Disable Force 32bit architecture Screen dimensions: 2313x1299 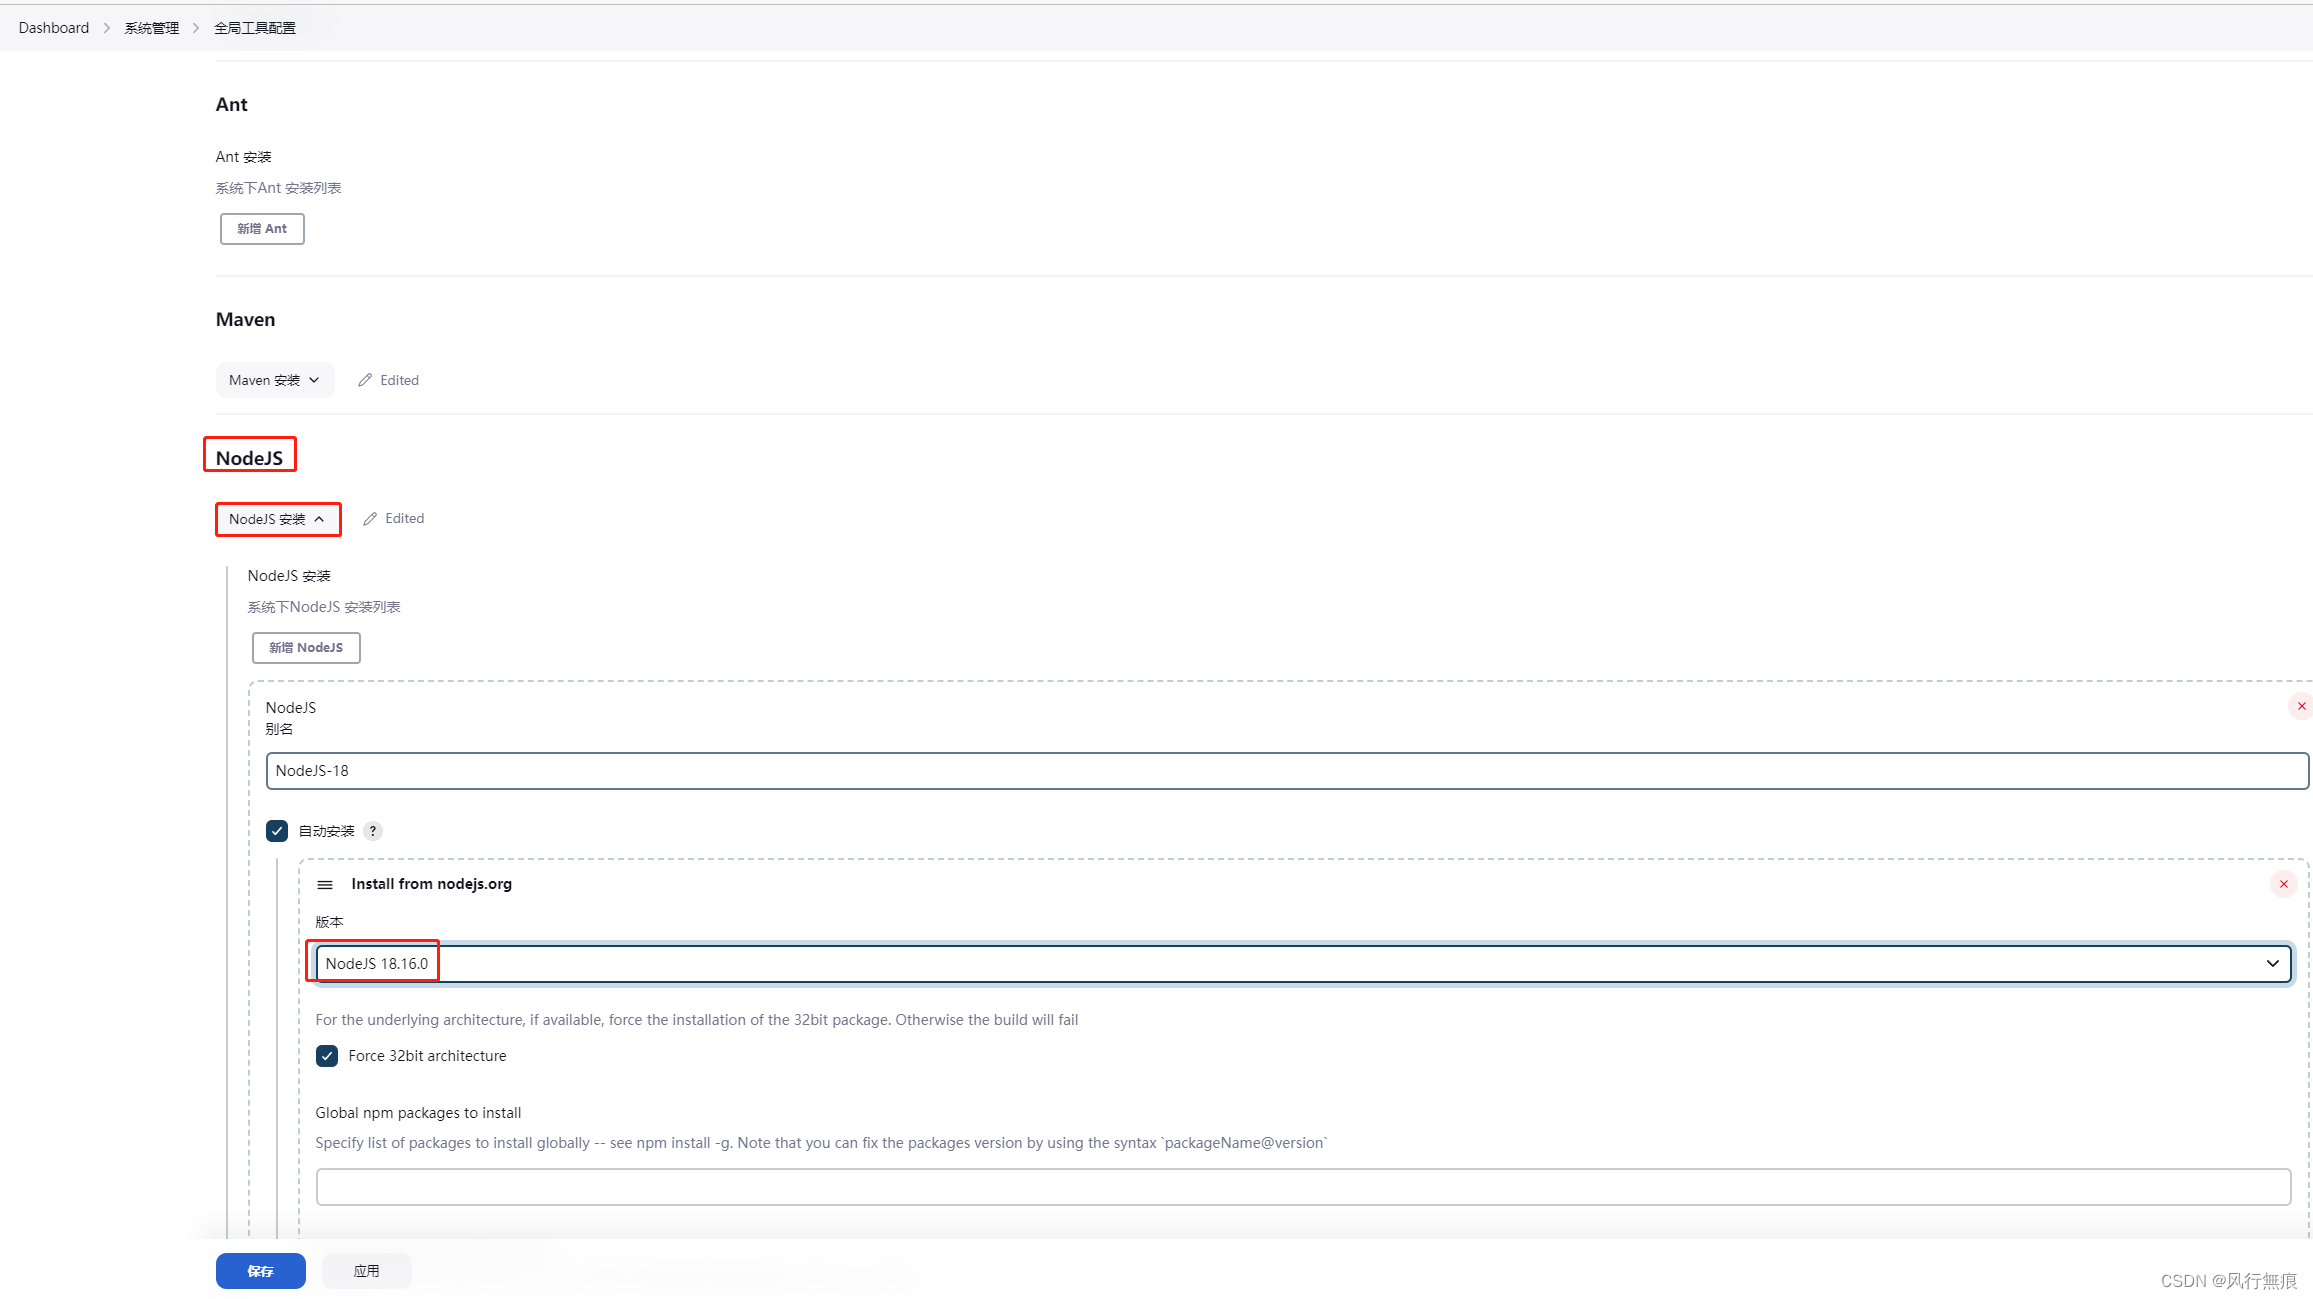point(327,1056)
